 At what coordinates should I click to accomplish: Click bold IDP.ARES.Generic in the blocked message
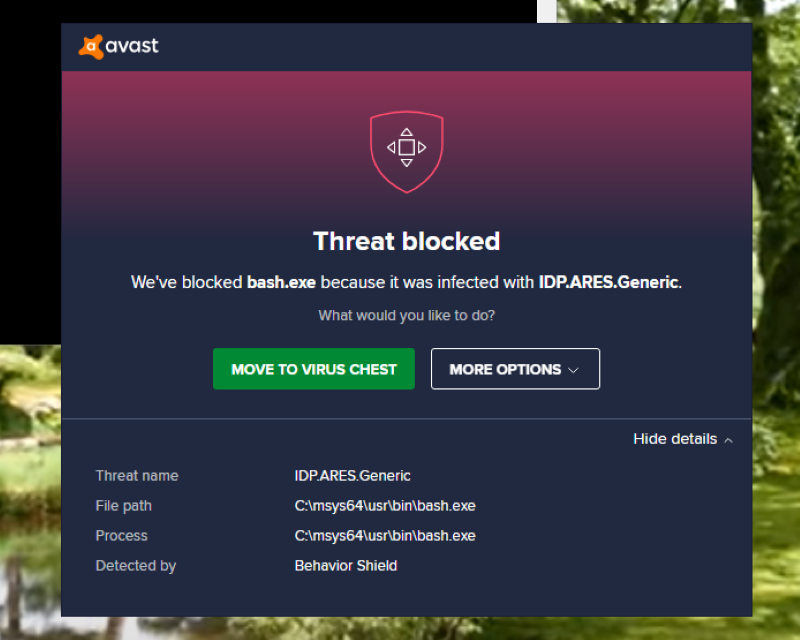coord(608,283)
